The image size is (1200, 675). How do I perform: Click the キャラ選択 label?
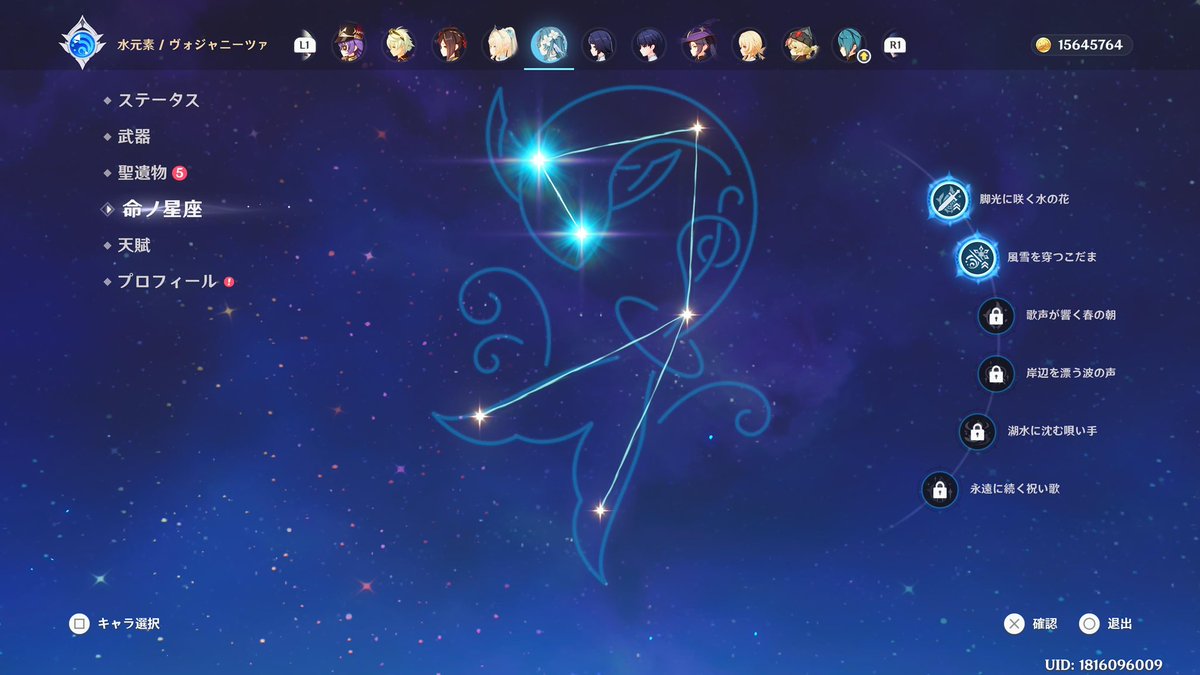[128, 624]
